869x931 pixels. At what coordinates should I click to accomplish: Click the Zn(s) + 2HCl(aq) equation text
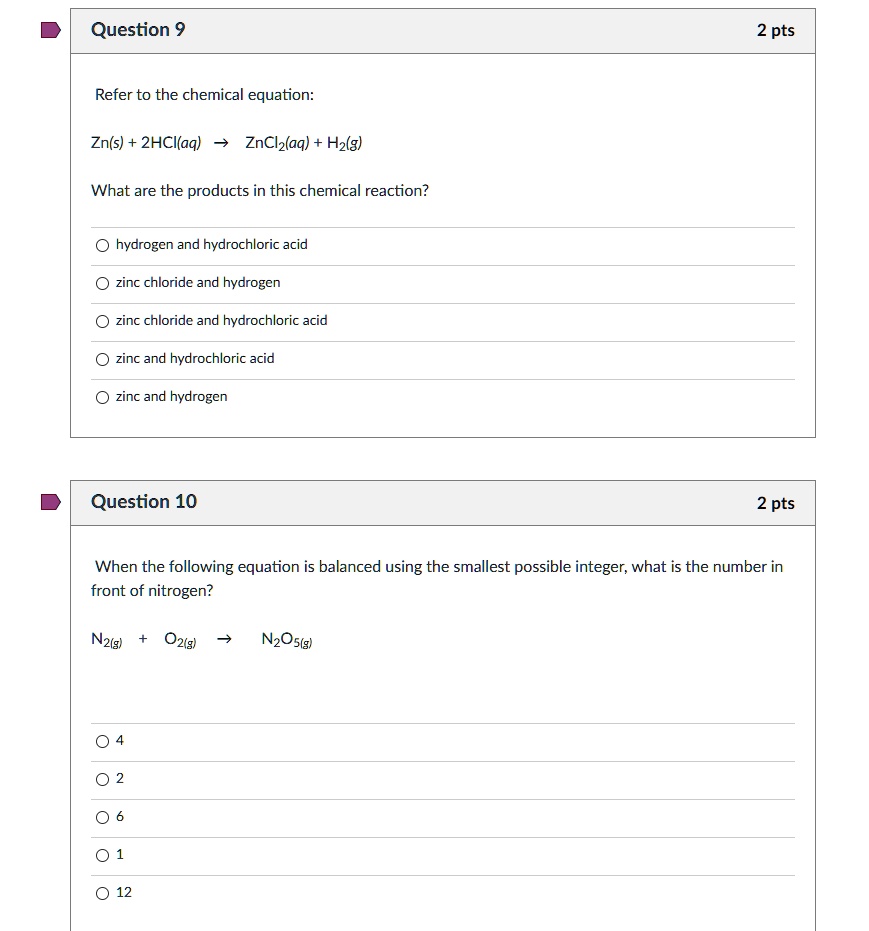click(226, 142)
